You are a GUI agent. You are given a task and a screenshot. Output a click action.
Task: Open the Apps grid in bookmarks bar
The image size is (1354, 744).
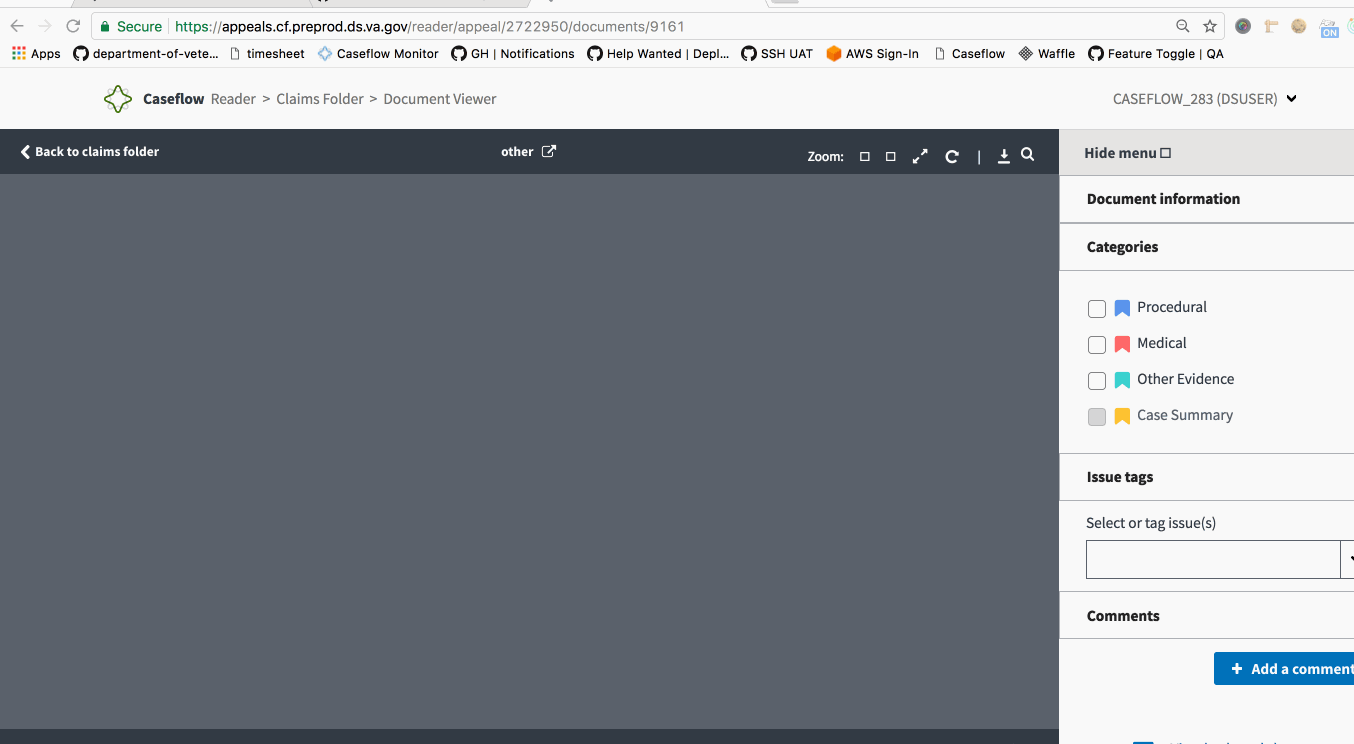[36, 54]
